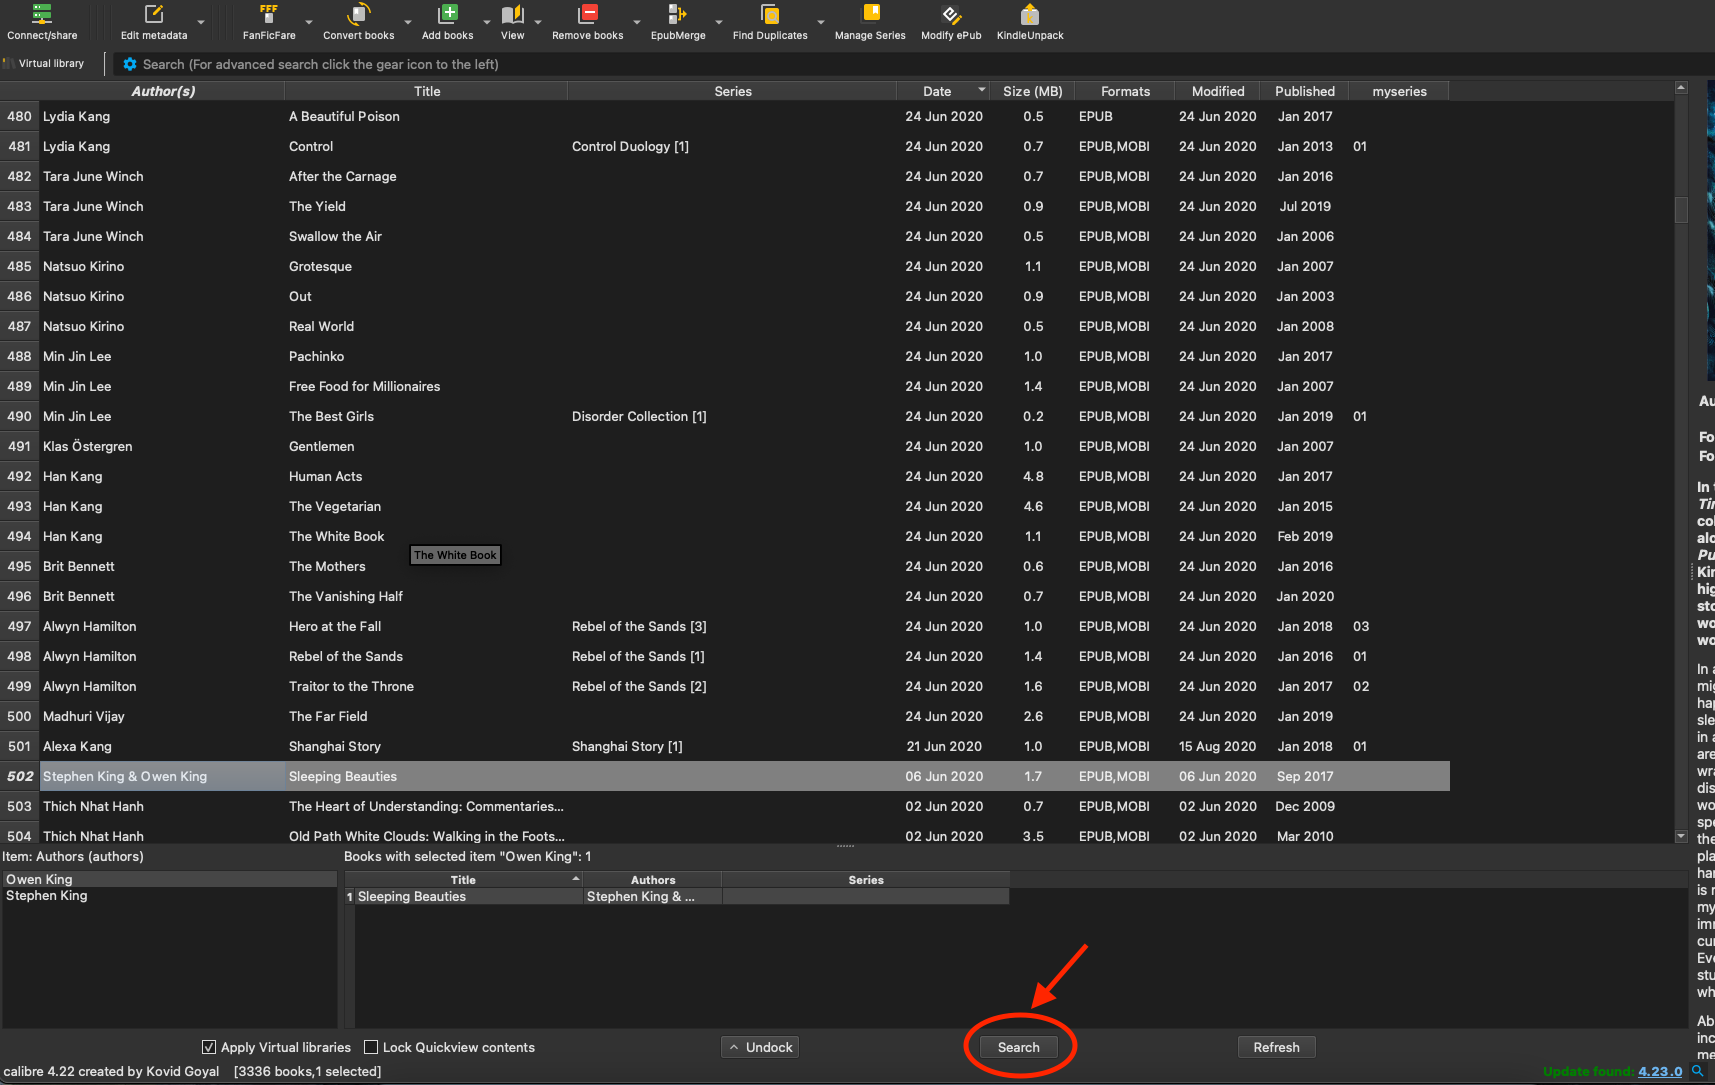Expand the Find Duplicates dropdown arrow
Screen dimensions: 1715x1085
[821, 22]
